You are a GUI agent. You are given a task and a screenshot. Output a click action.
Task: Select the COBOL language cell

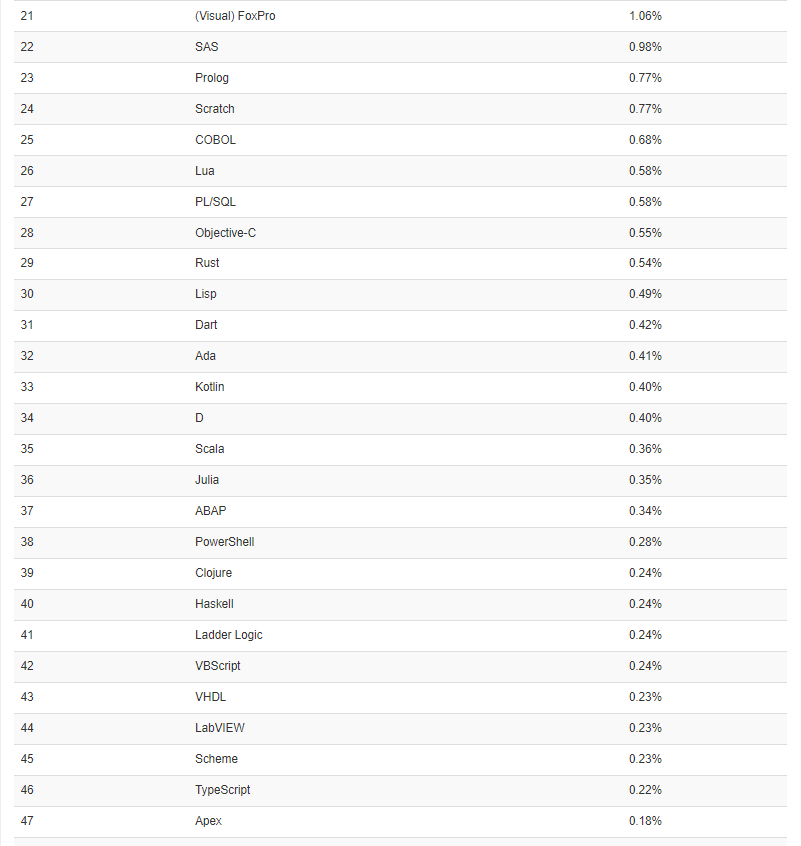click(216, 140)
